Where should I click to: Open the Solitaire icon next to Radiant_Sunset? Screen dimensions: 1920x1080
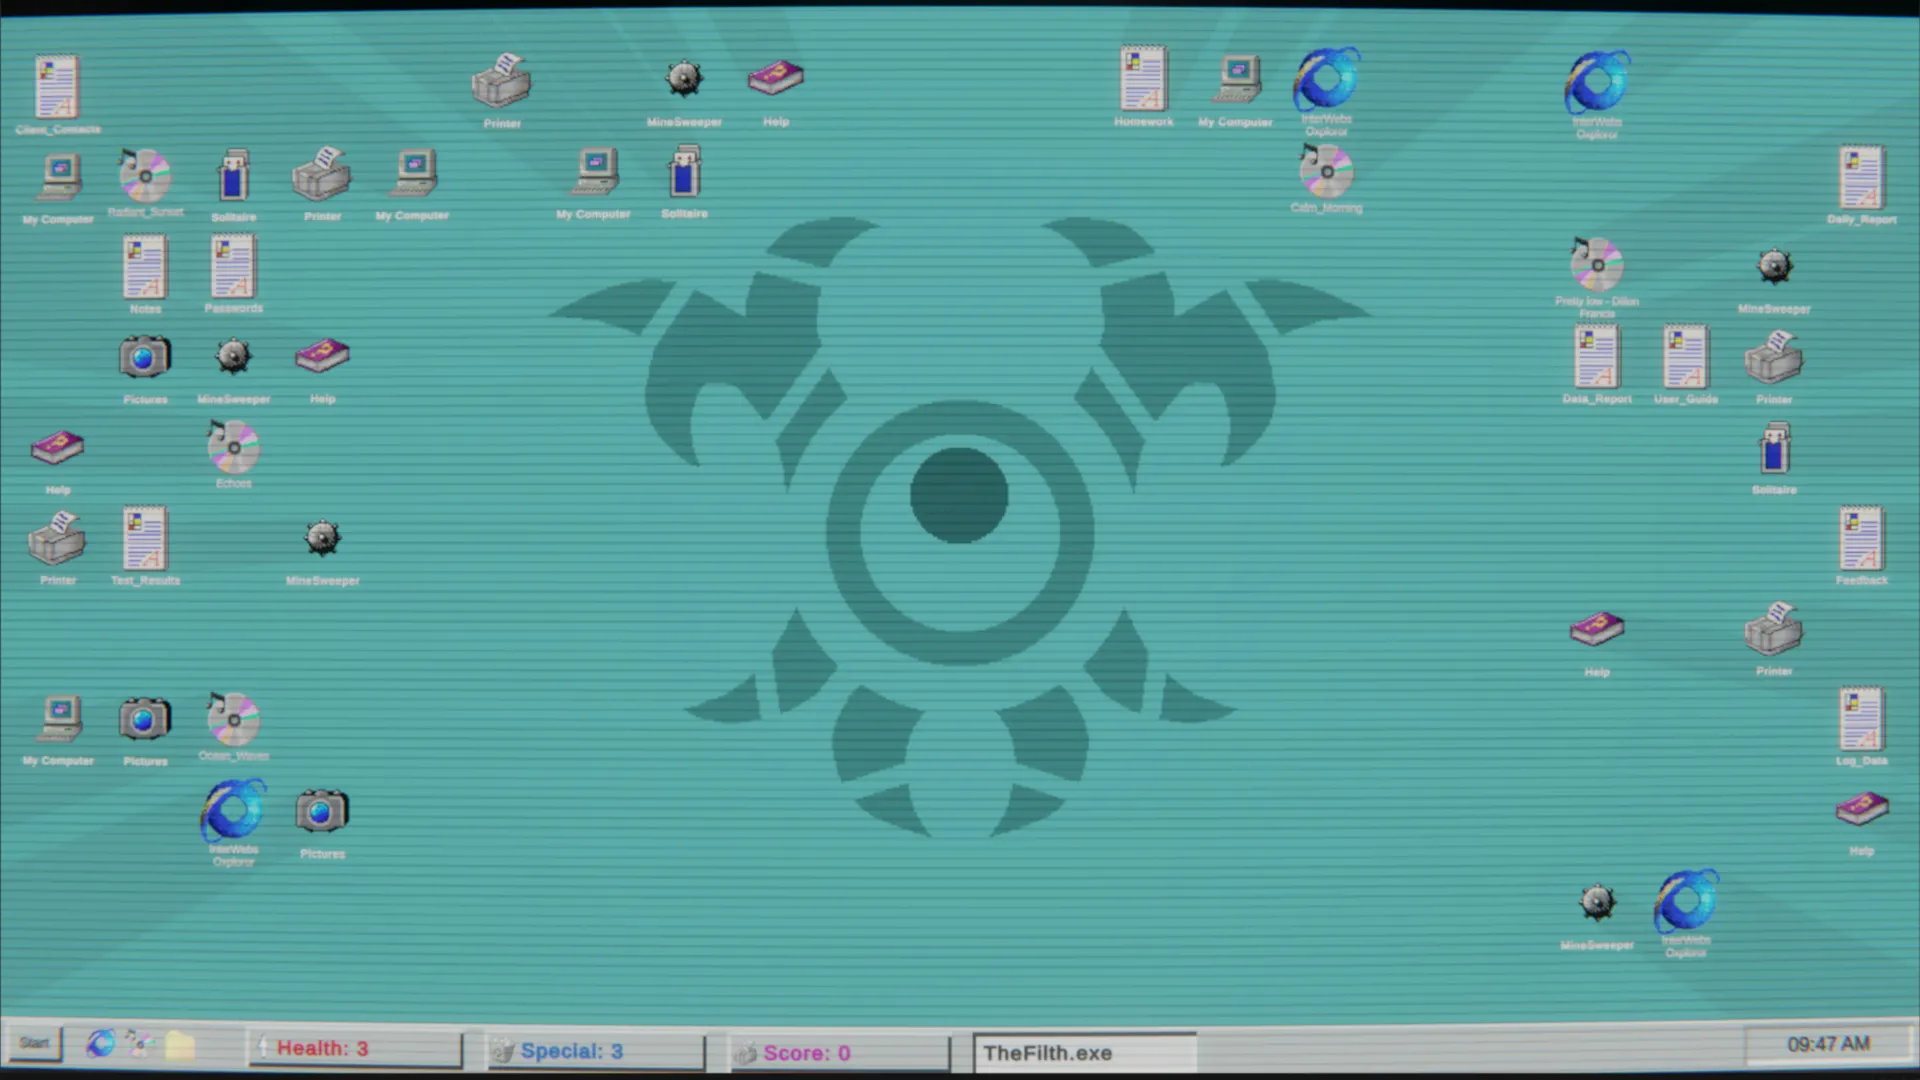click(233, 176)
